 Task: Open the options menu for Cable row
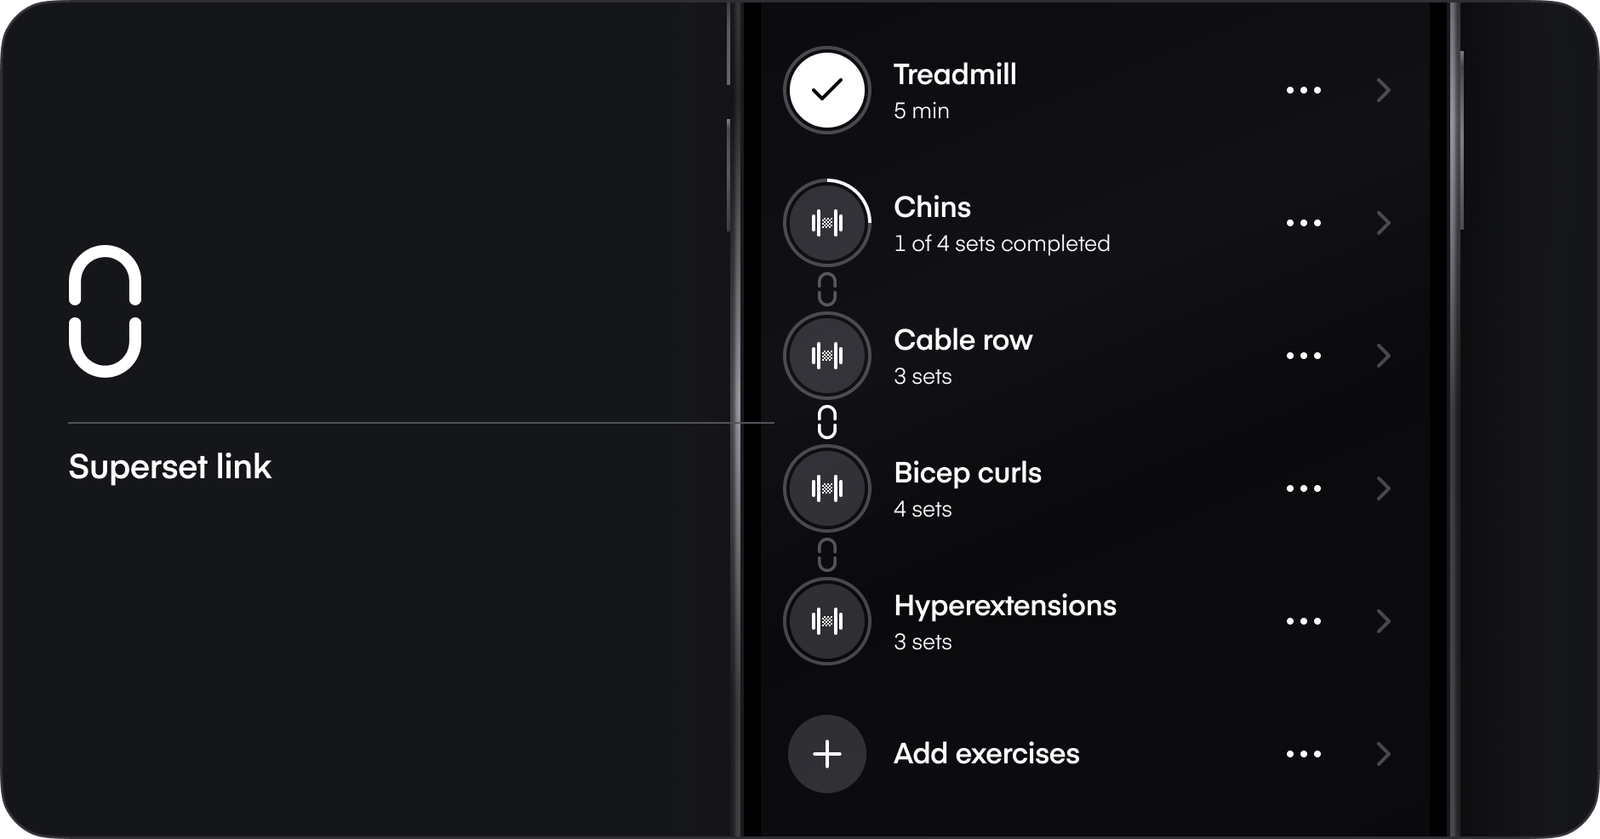(x=1304, y=355)
